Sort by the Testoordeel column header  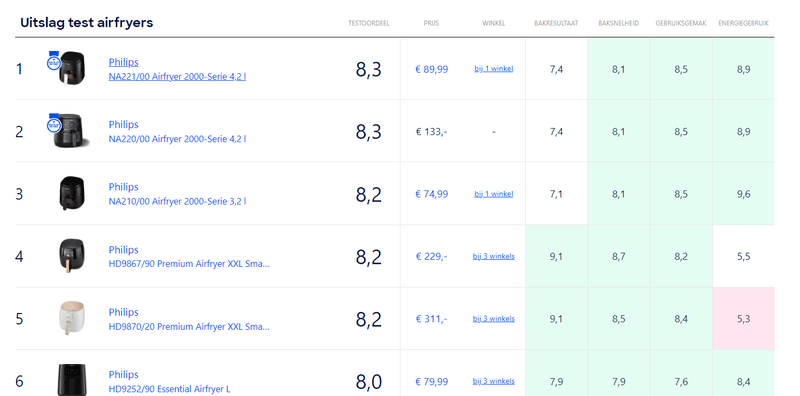click(x=369, y=23)
